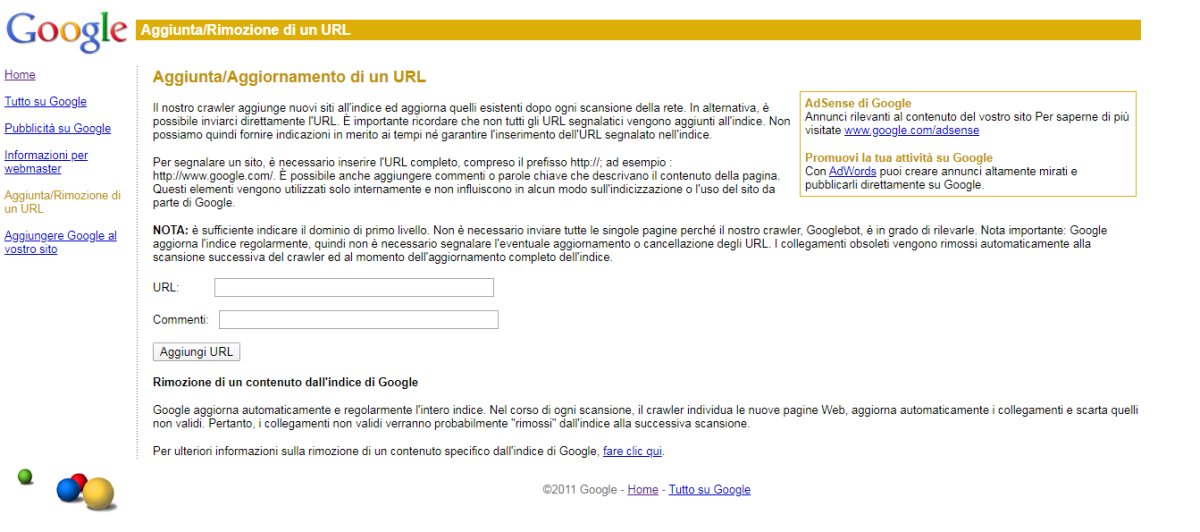Focus the URL input field
The image size is (1200, 532).
coord(354,288)
